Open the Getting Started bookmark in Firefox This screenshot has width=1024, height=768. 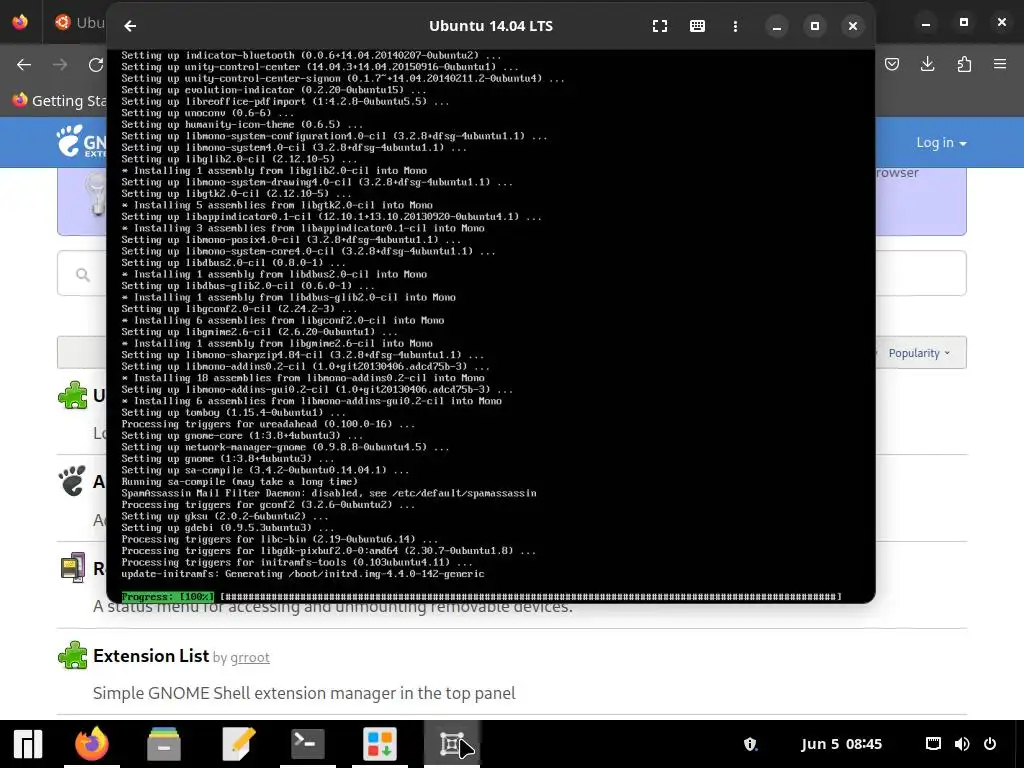[x=59, y=101]
